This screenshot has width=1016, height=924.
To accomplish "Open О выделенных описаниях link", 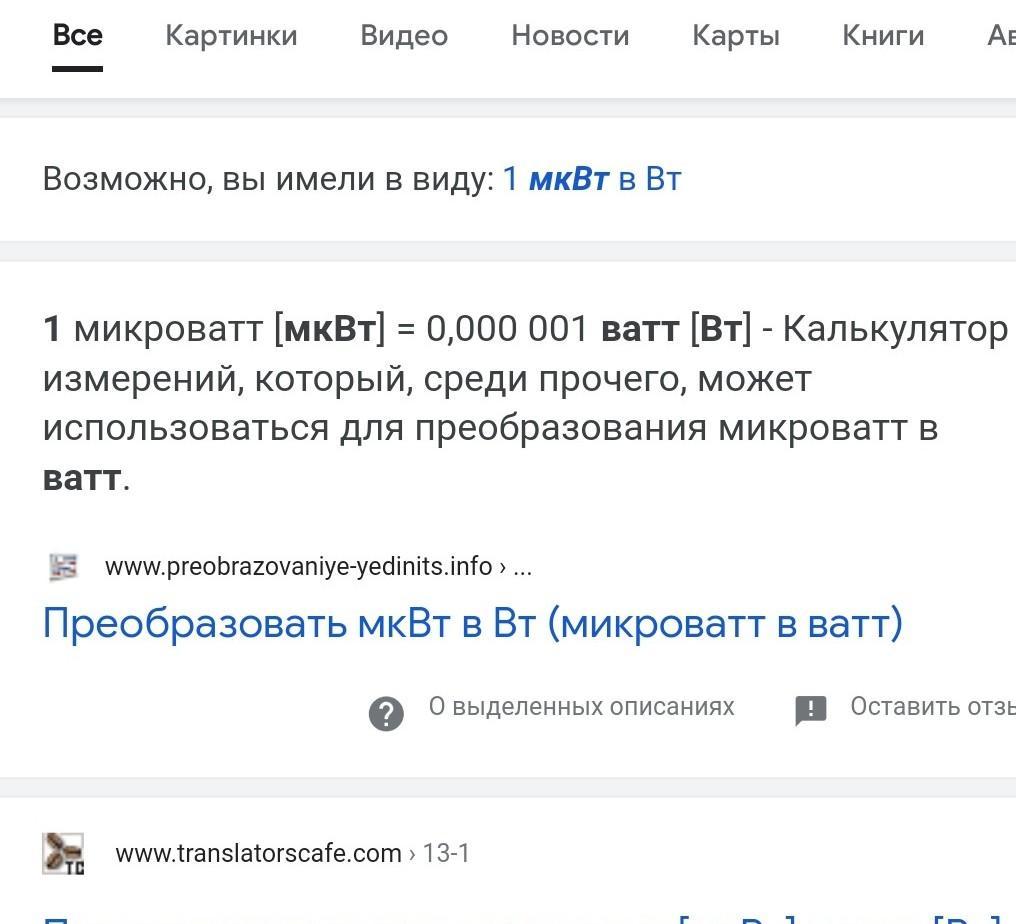I will click(x=581, y=707).
